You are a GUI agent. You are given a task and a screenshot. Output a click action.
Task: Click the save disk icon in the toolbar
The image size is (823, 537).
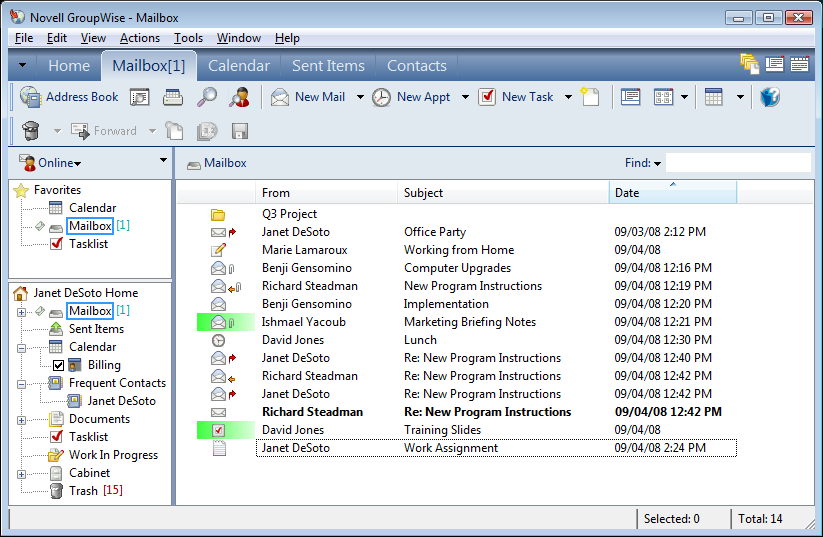pos(240,131)
